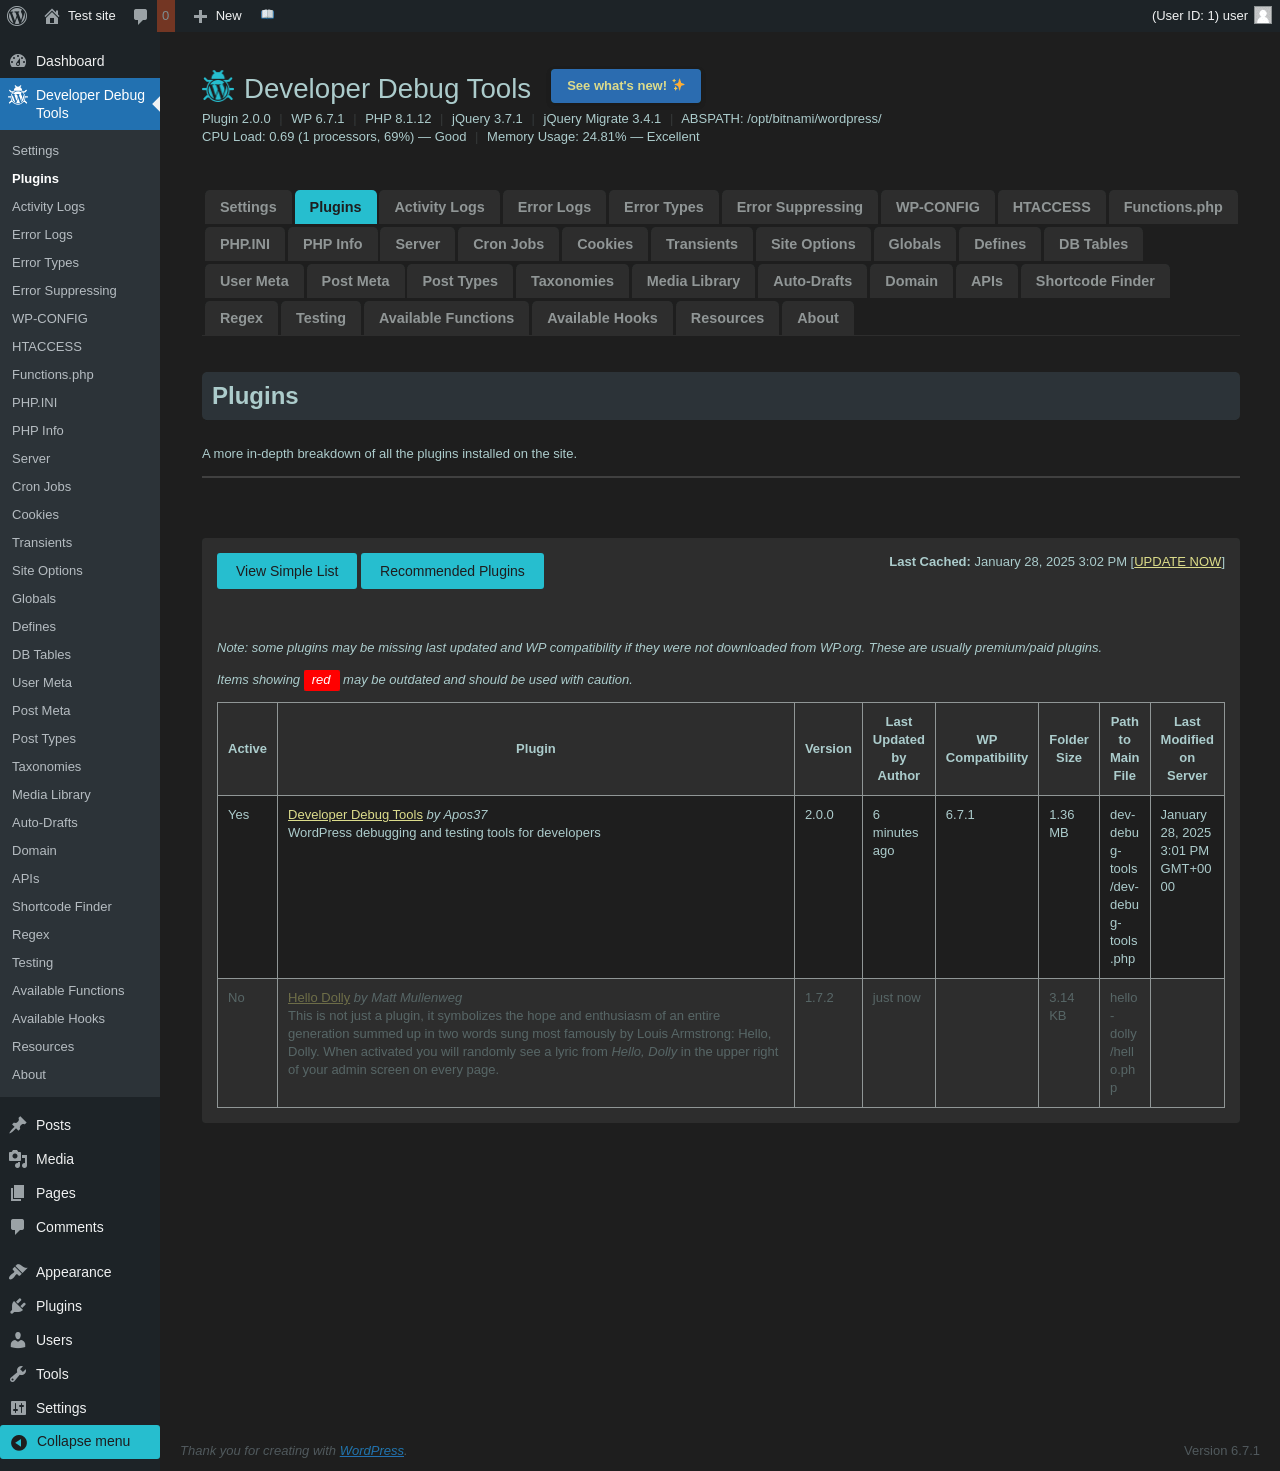Open the WP-CONFIG tab
The height and width of the screenshot is (1471, 1280).
937,207
